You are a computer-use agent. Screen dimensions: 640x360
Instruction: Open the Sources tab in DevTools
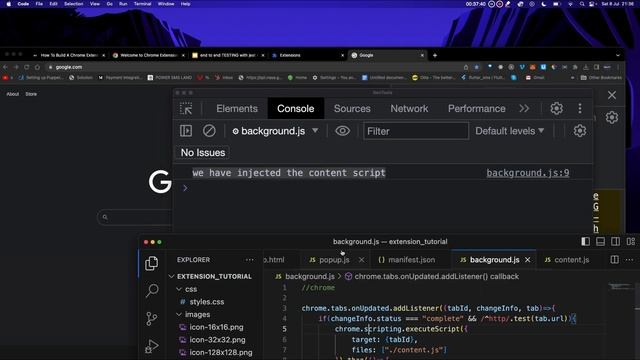(x=352, y=109)
